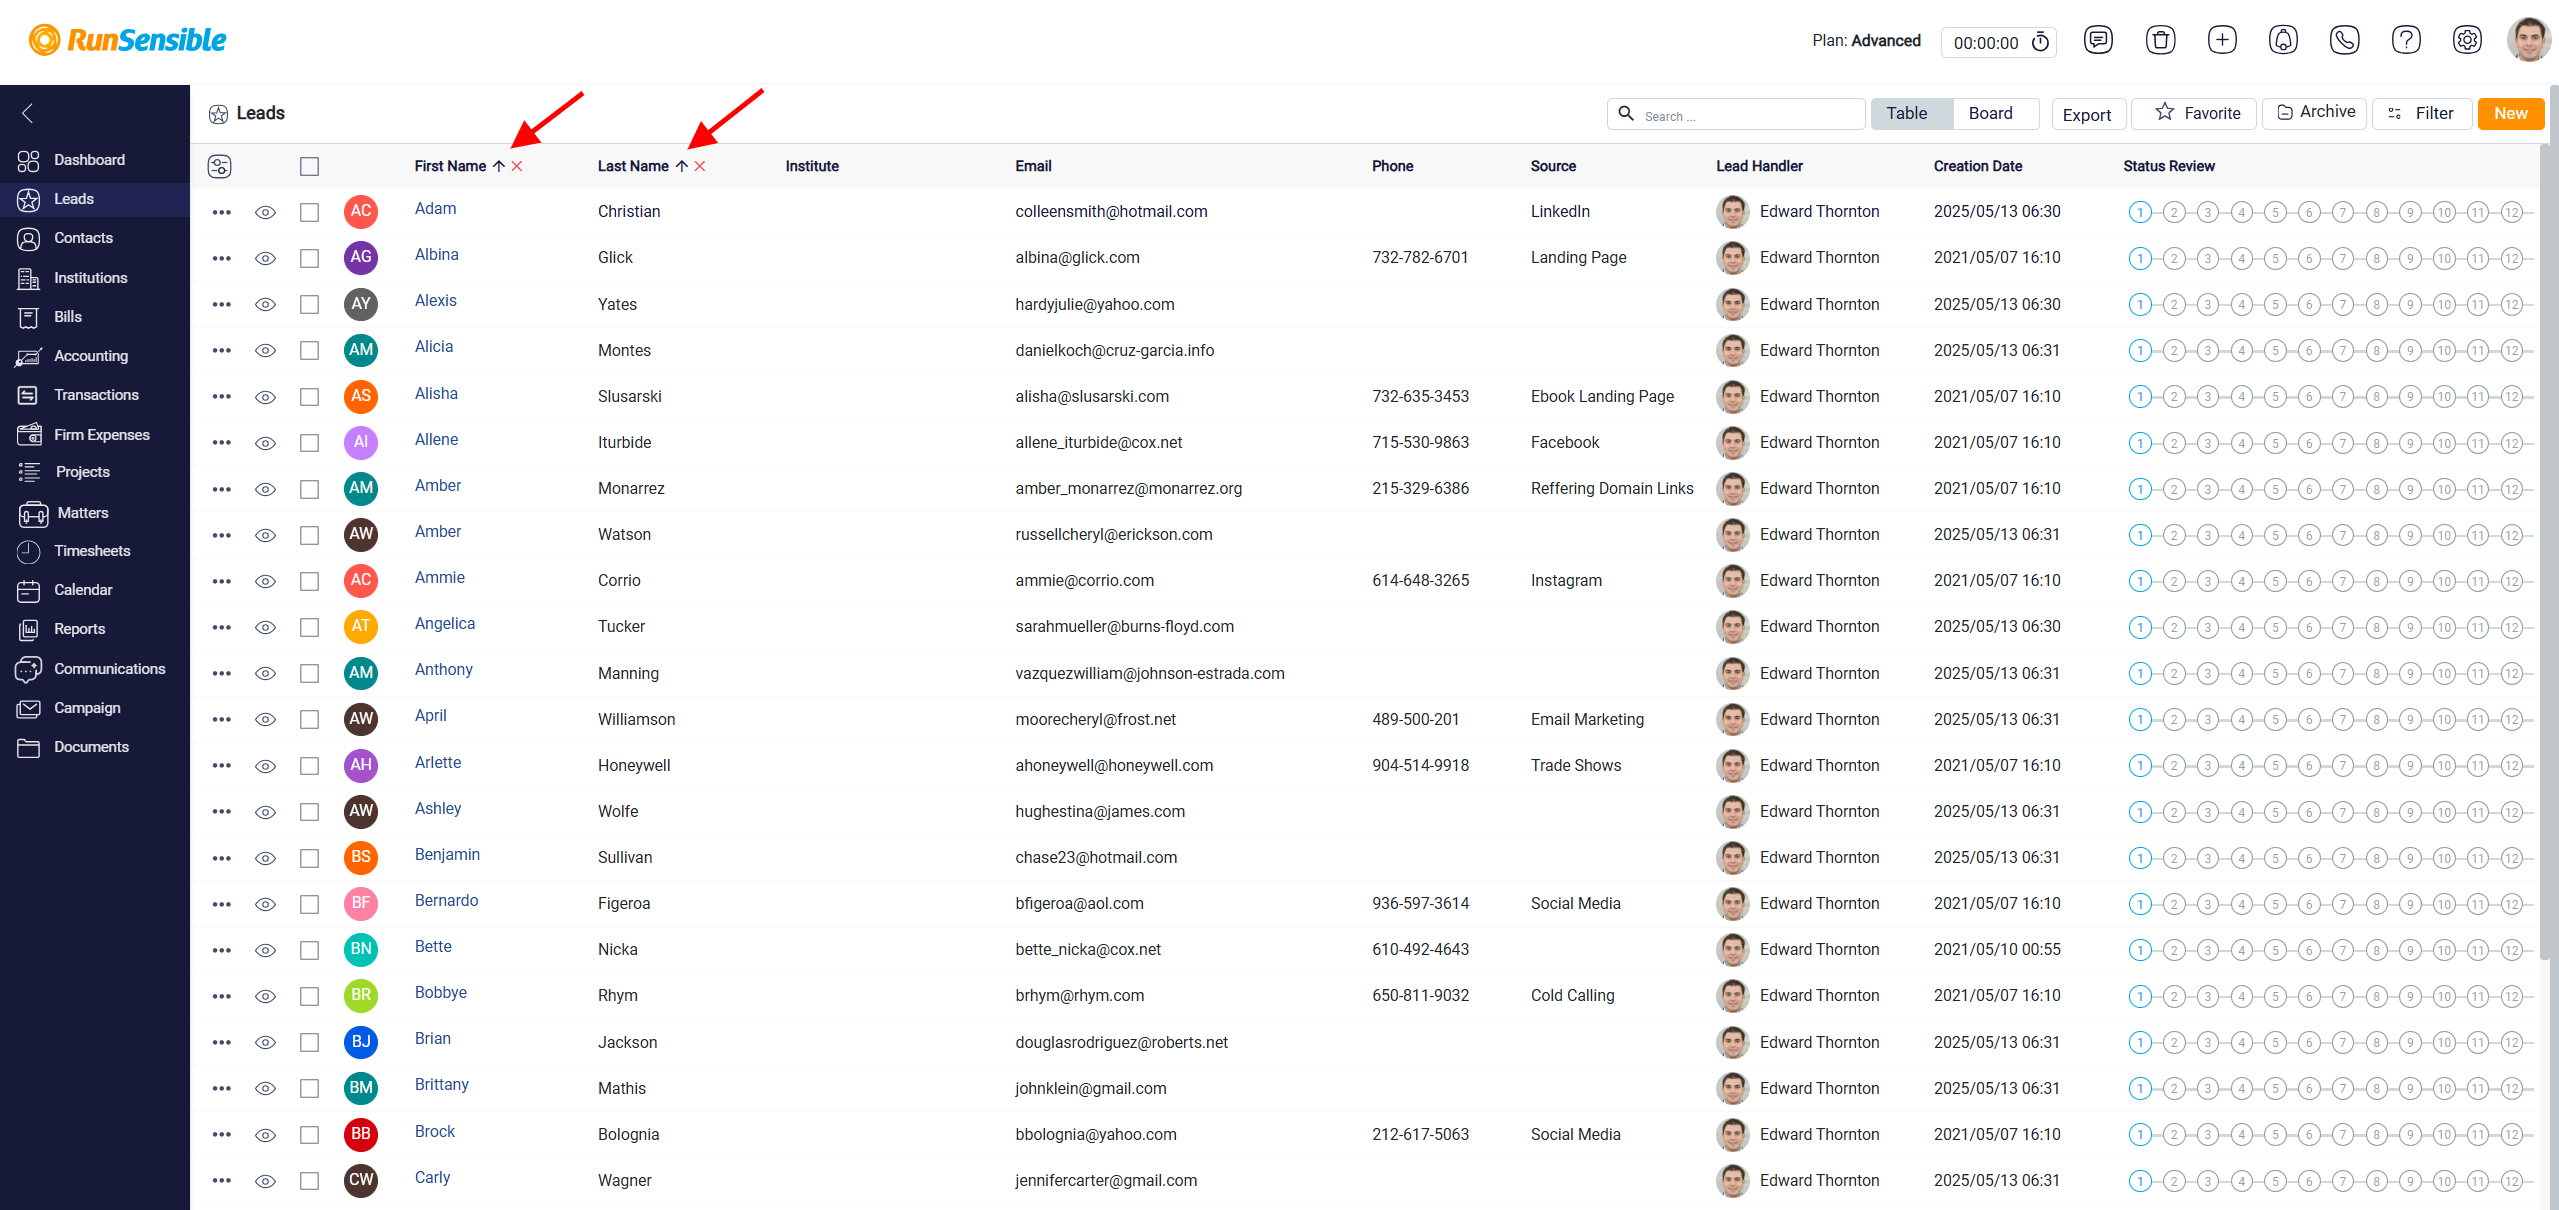Toggle the eye icon for Adam Christian

click(265, 212)
